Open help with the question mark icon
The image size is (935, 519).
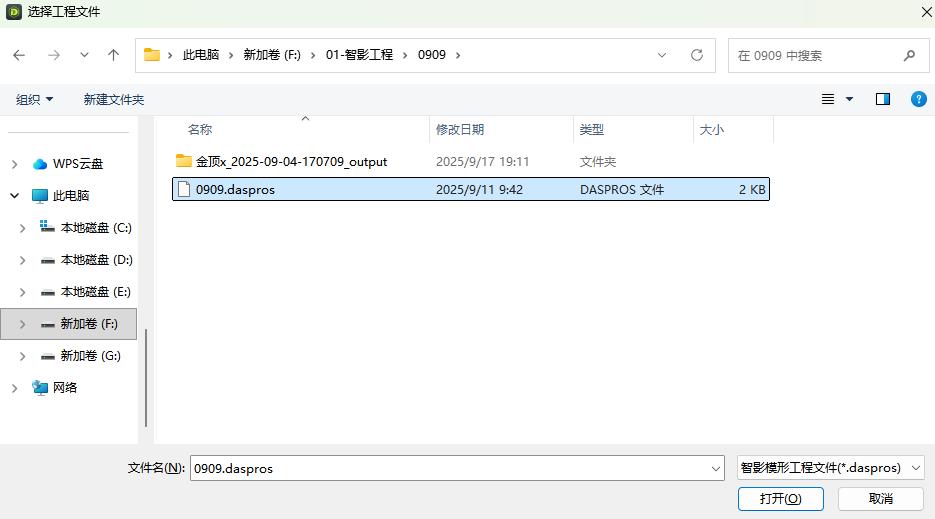[x=919, y=99]
